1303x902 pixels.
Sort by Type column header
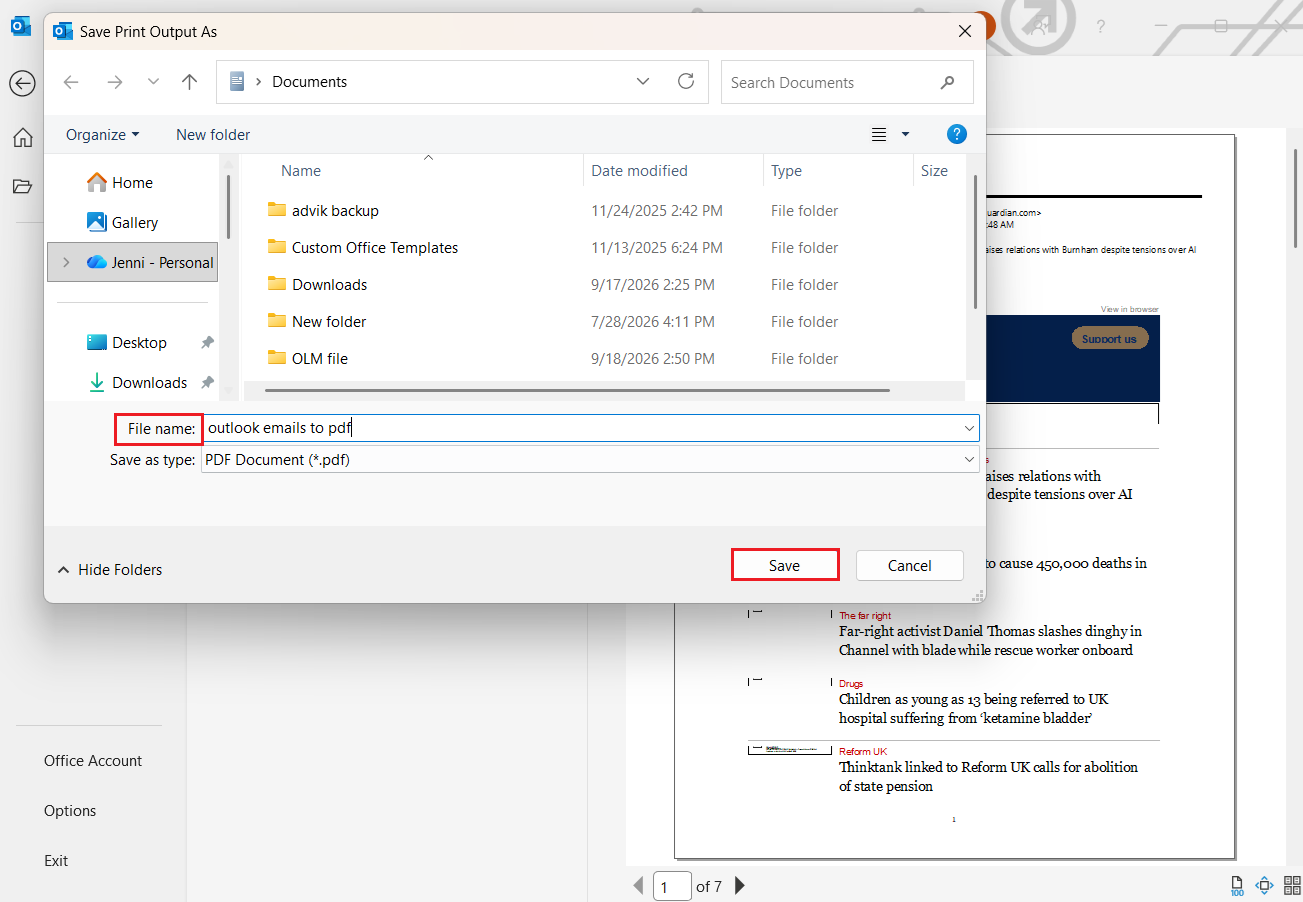pyautogui.click(x=786, y=170)
